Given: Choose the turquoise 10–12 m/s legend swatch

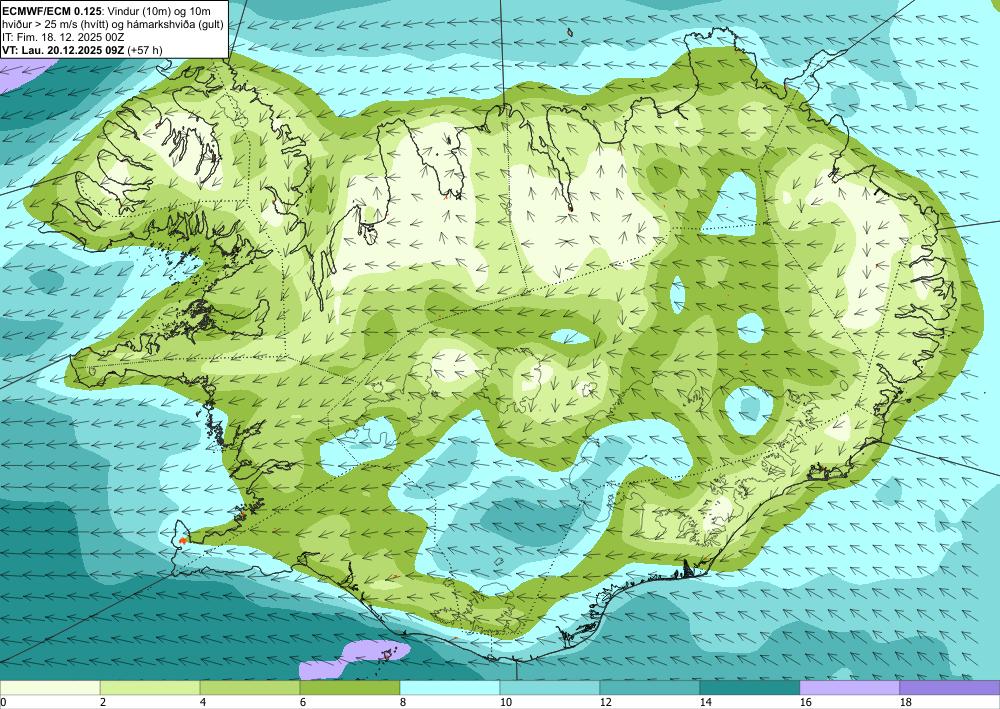Looking at the screenshot, I should coord(550,688).
